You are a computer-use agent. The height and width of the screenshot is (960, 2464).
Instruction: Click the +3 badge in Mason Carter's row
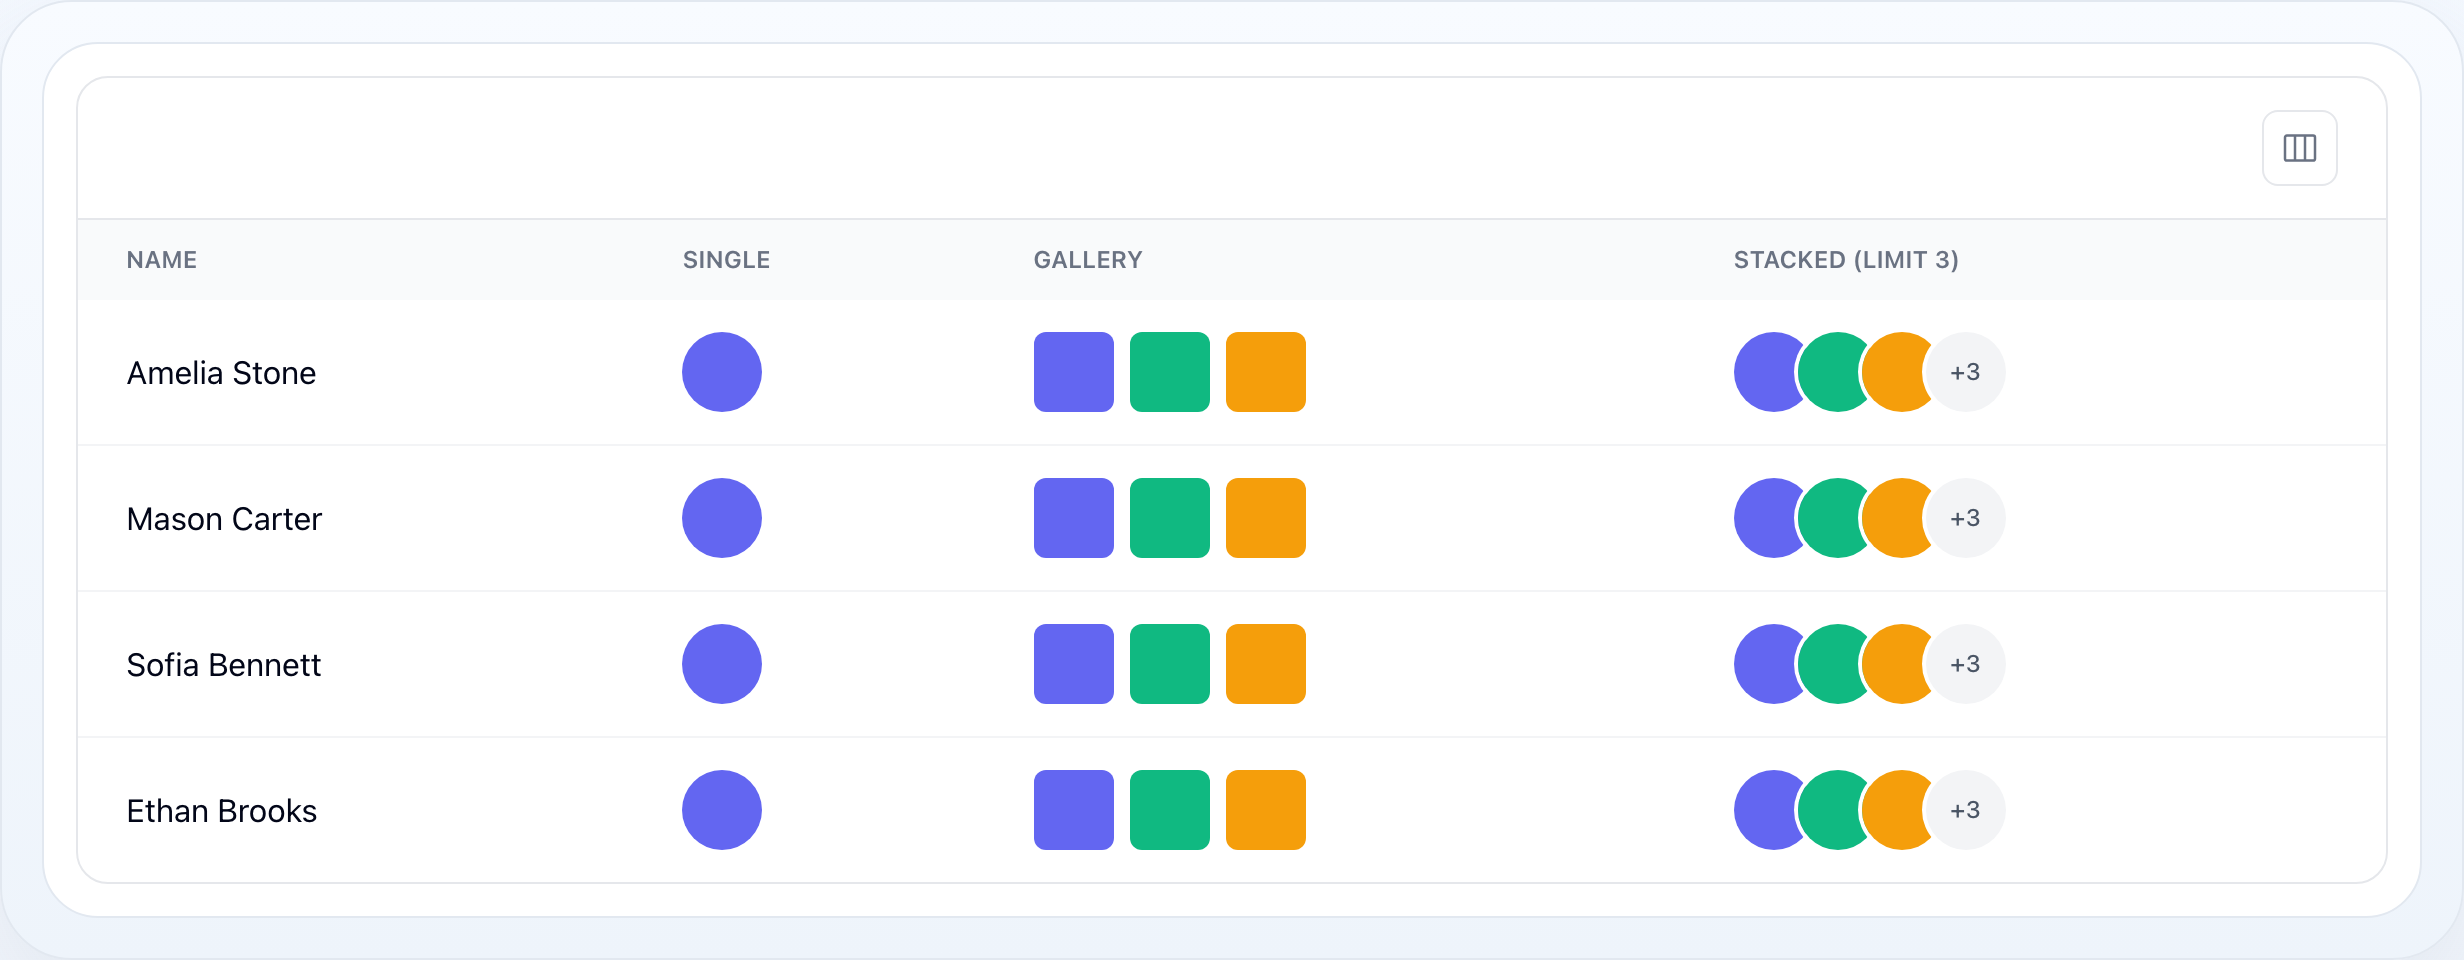1966,518
